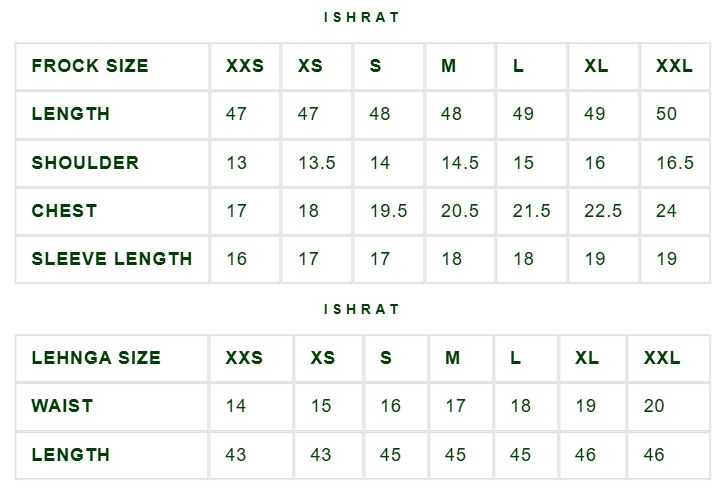Click the frock XXL column header
The width and height of the screenshot is (718, 494).
(x=674, y=66)
